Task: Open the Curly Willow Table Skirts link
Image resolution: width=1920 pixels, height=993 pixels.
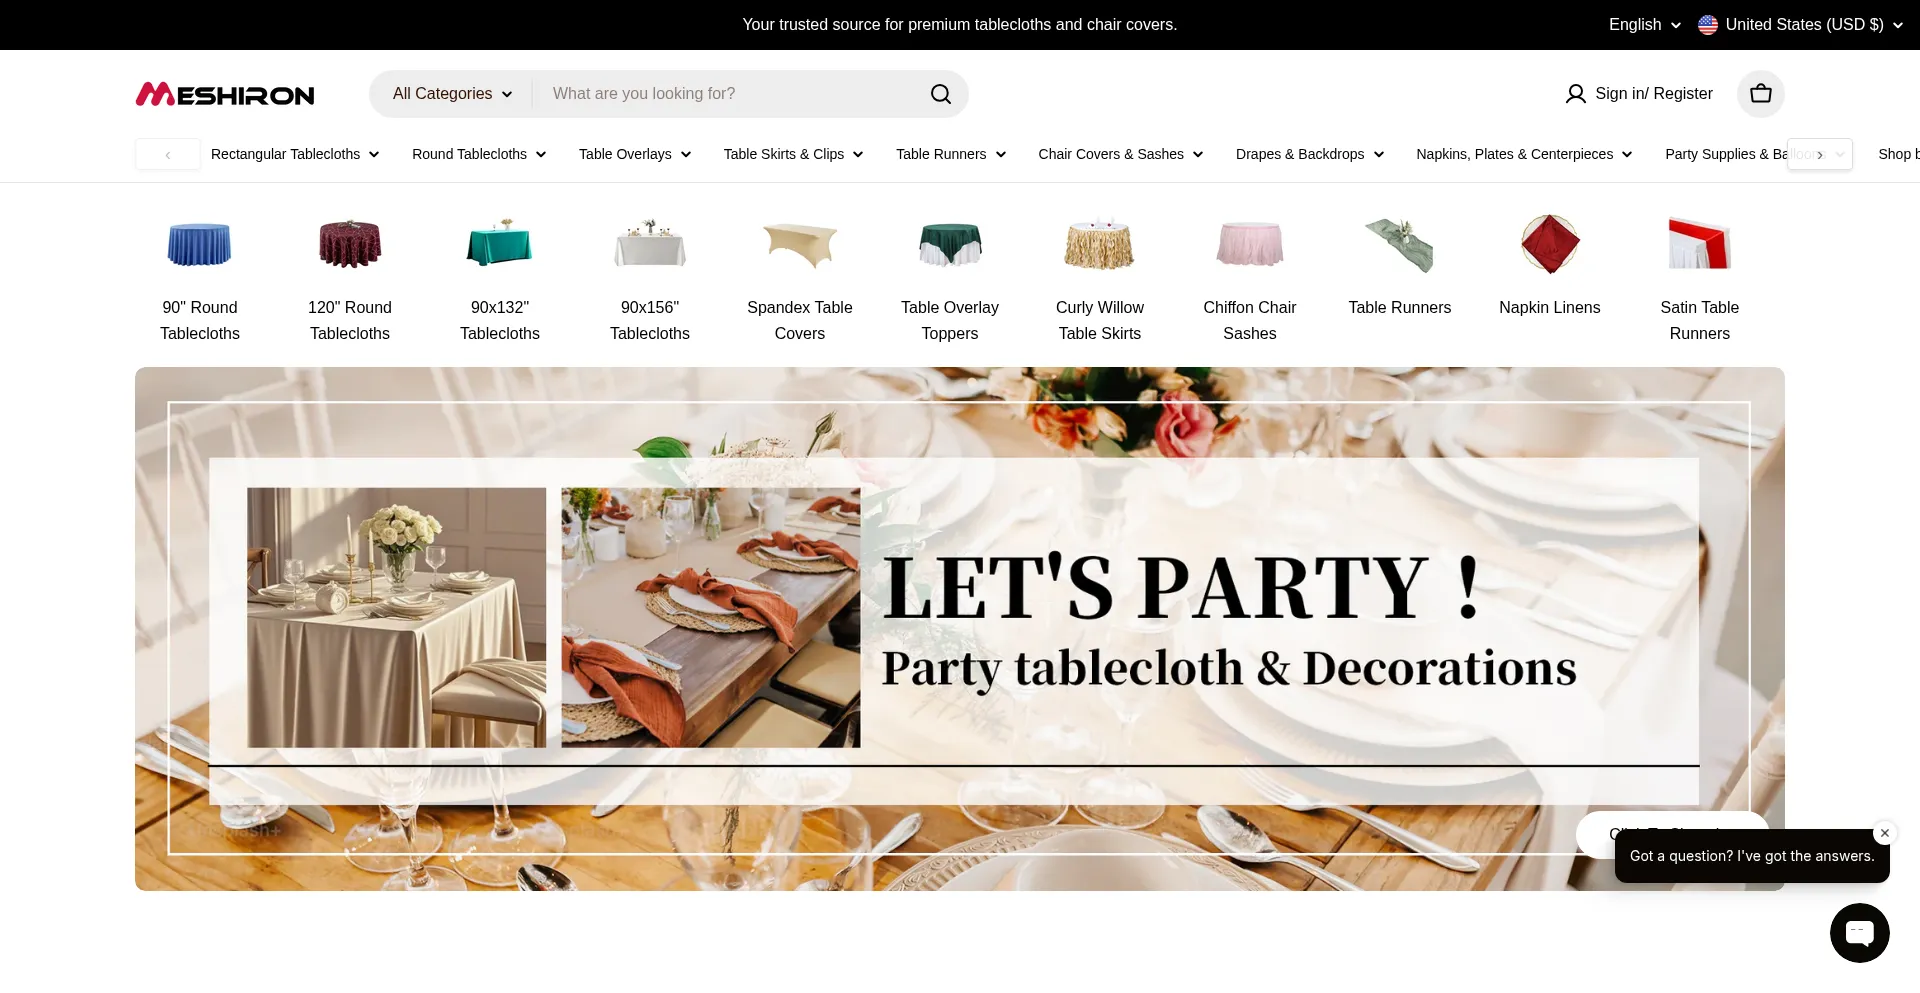Action: click(x=1100, y=320)
